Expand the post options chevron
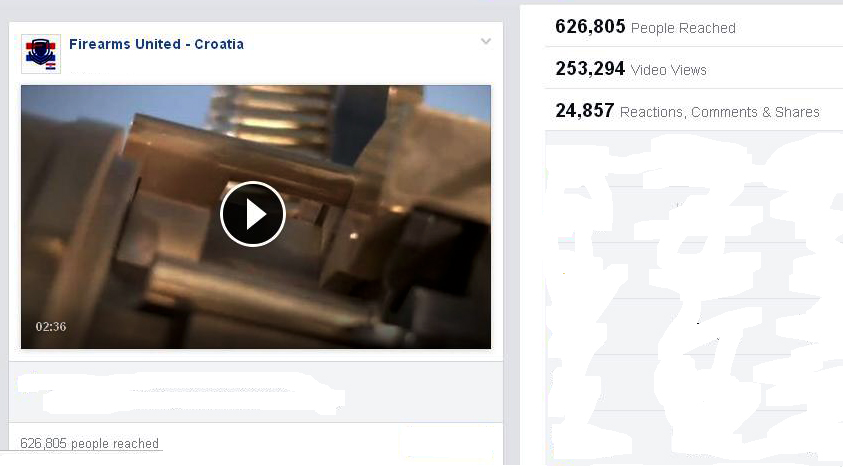The height and width of the screenshot is (469, 843). (x=485, y=41)
